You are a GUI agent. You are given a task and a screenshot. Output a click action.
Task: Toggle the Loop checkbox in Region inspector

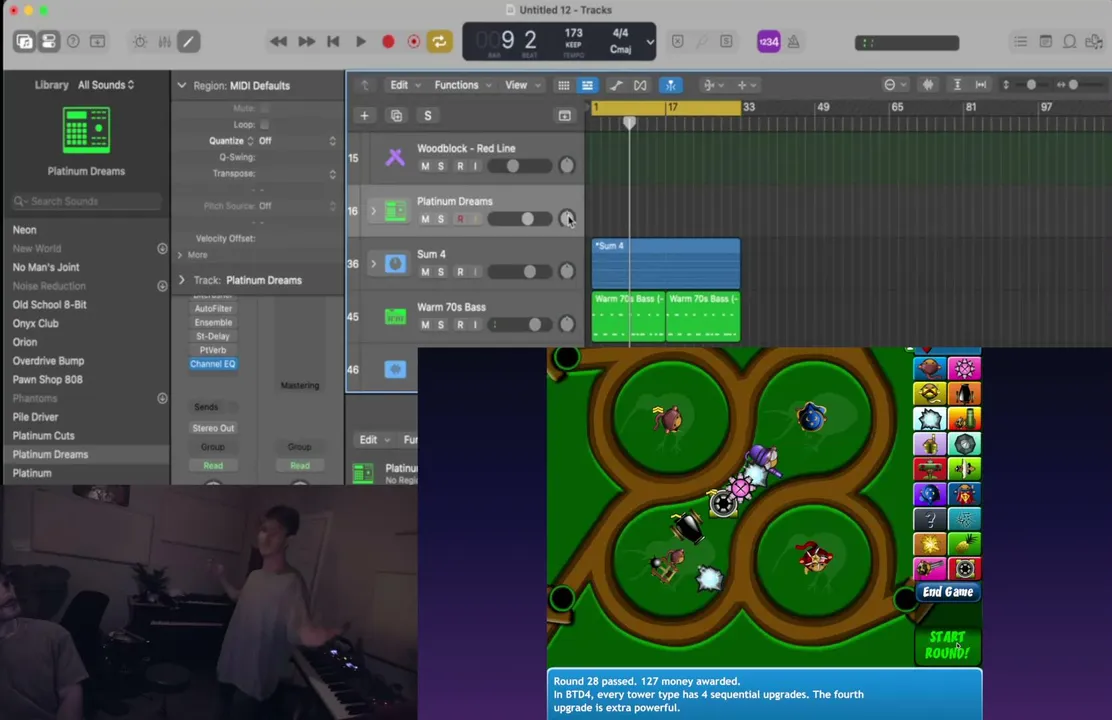[x=265, y=124]
